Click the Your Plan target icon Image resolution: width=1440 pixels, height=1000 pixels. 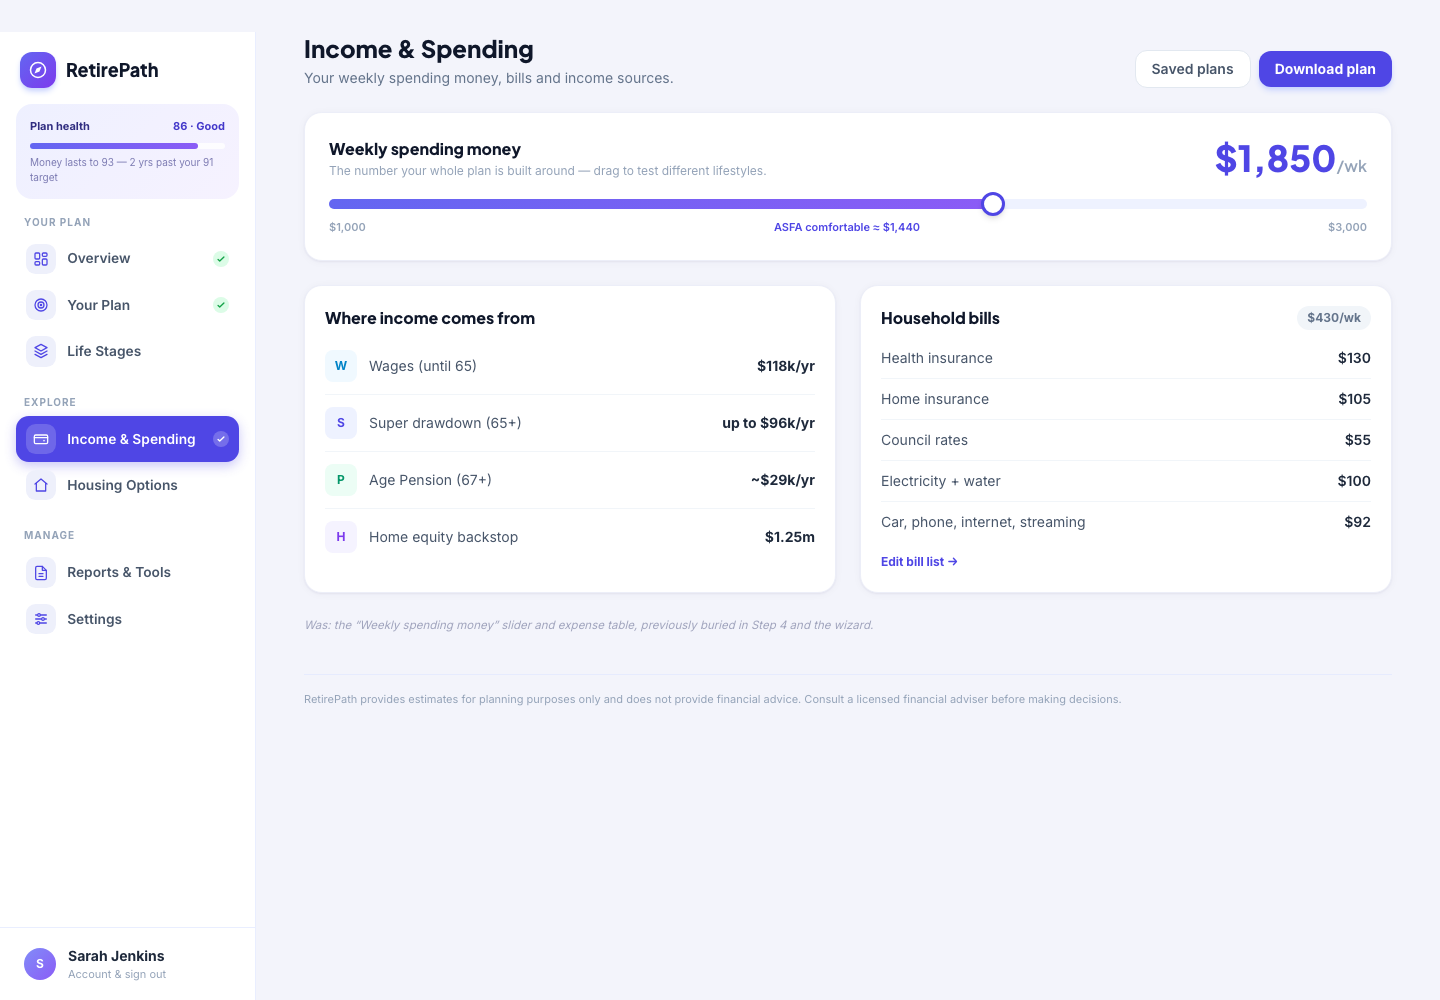click(x=41, y=305)
